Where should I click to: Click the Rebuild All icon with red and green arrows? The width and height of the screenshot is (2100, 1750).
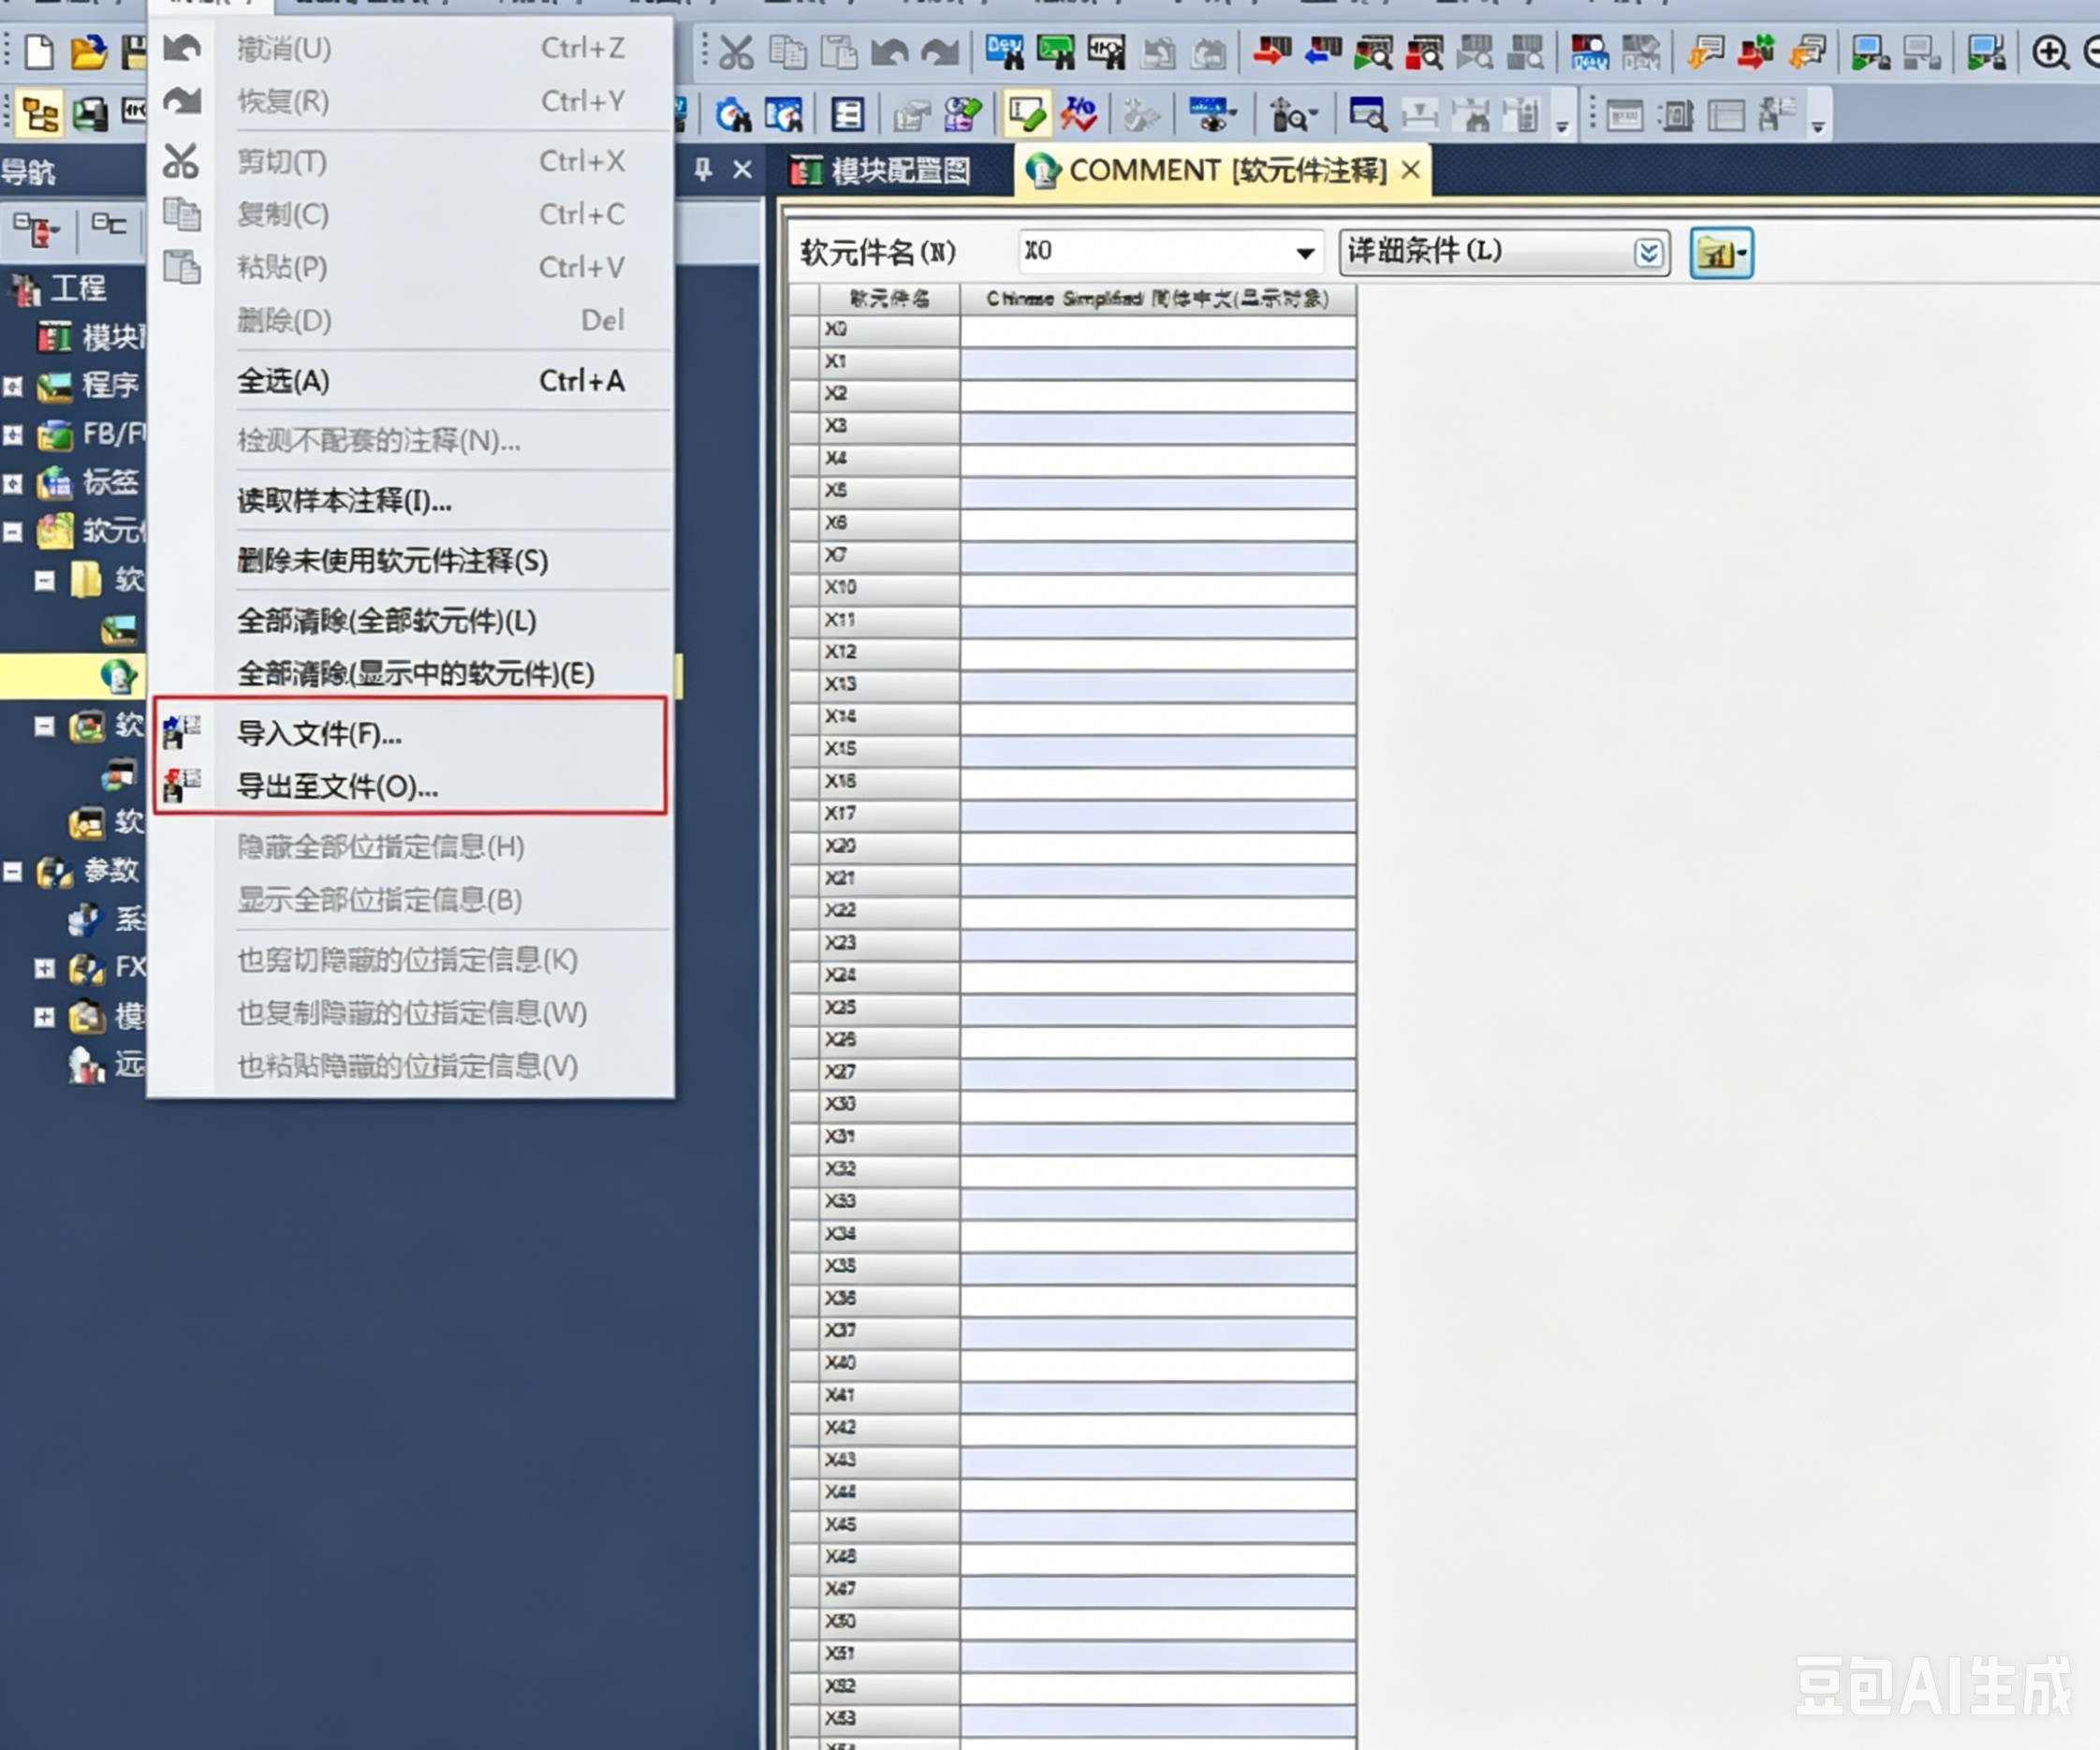point(1756,52)
